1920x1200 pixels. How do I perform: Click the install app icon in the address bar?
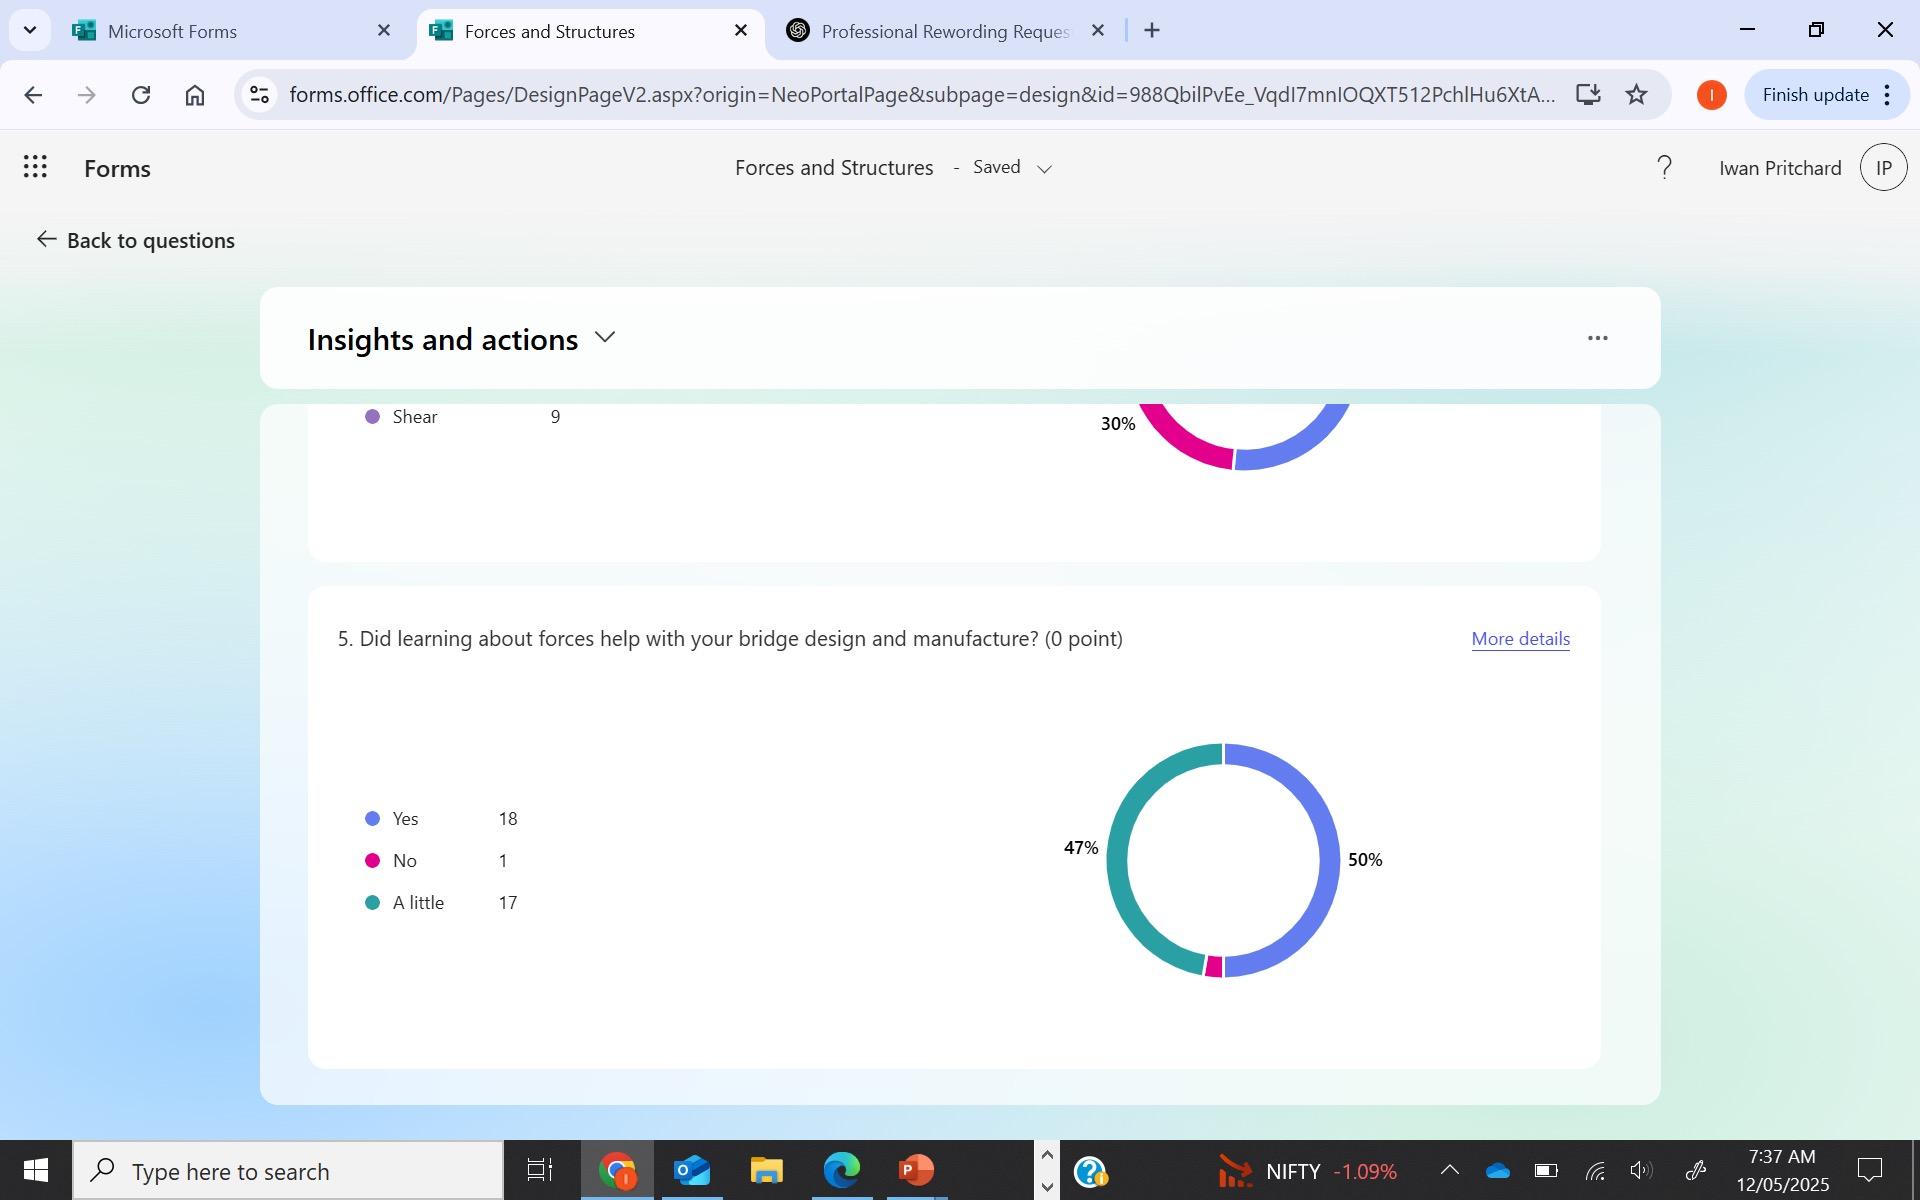point(1587,95)
